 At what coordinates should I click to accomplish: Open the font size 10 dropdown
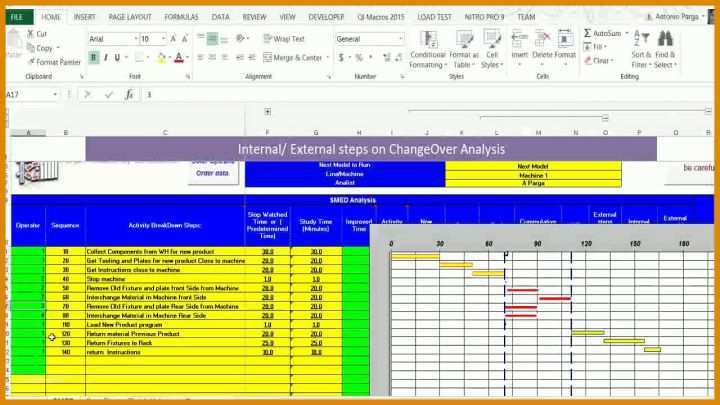coord(163,39)
